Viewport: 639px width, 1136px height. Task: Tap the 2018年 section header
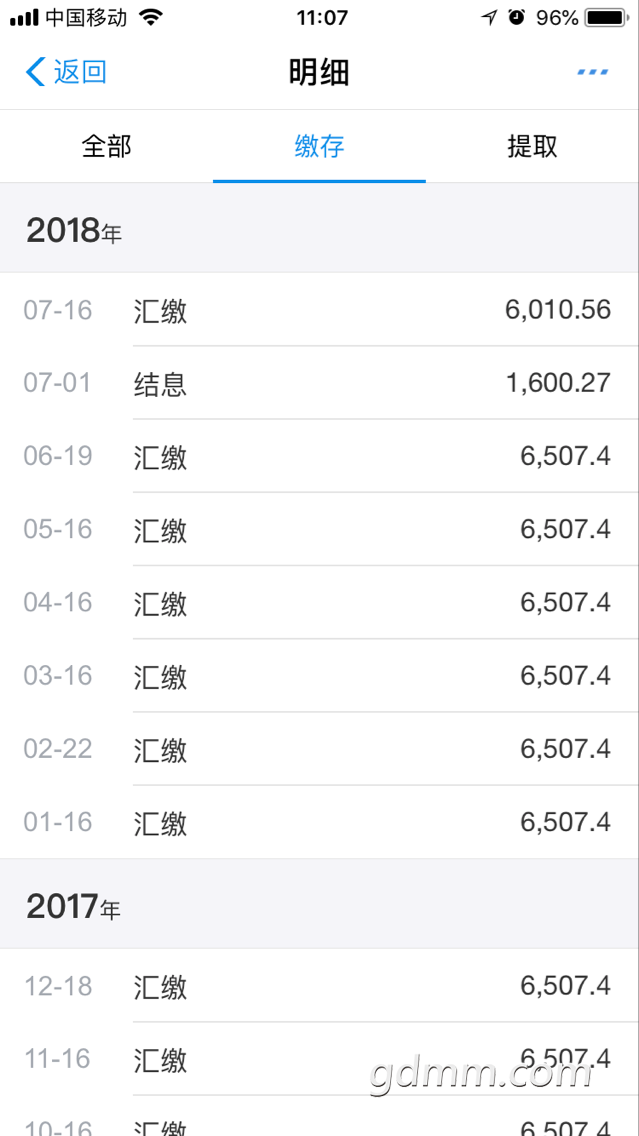(x=320, y=227)
